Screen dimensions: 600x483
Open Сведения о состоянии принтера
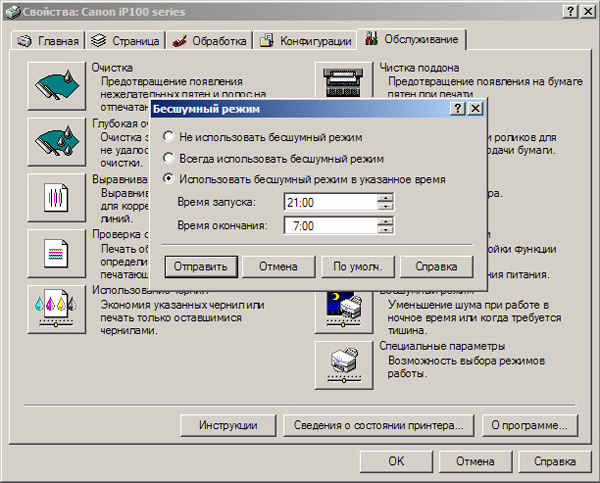378,425
